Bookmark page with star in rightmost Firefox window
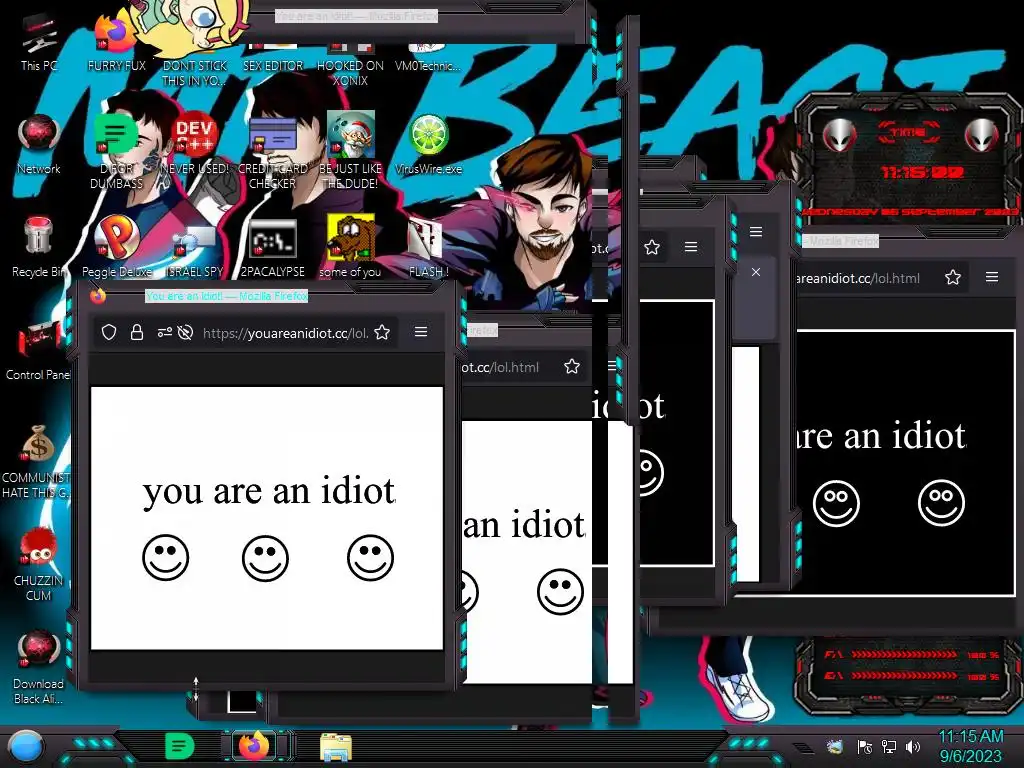1024x768 pixels. tap(953, 278)
